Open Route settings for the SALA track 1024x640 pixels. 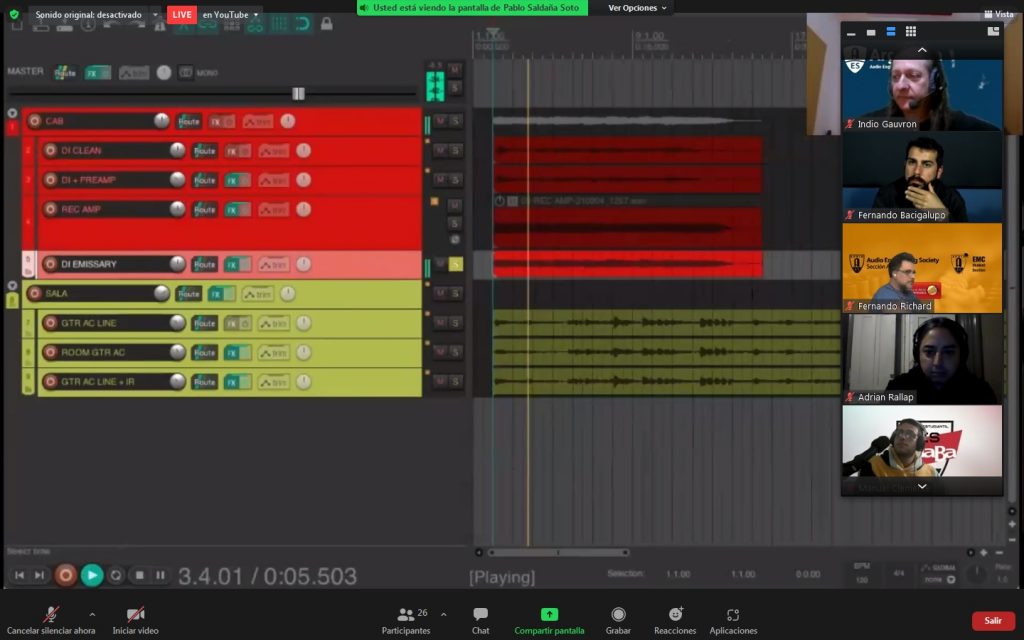(x=188, y=294)
